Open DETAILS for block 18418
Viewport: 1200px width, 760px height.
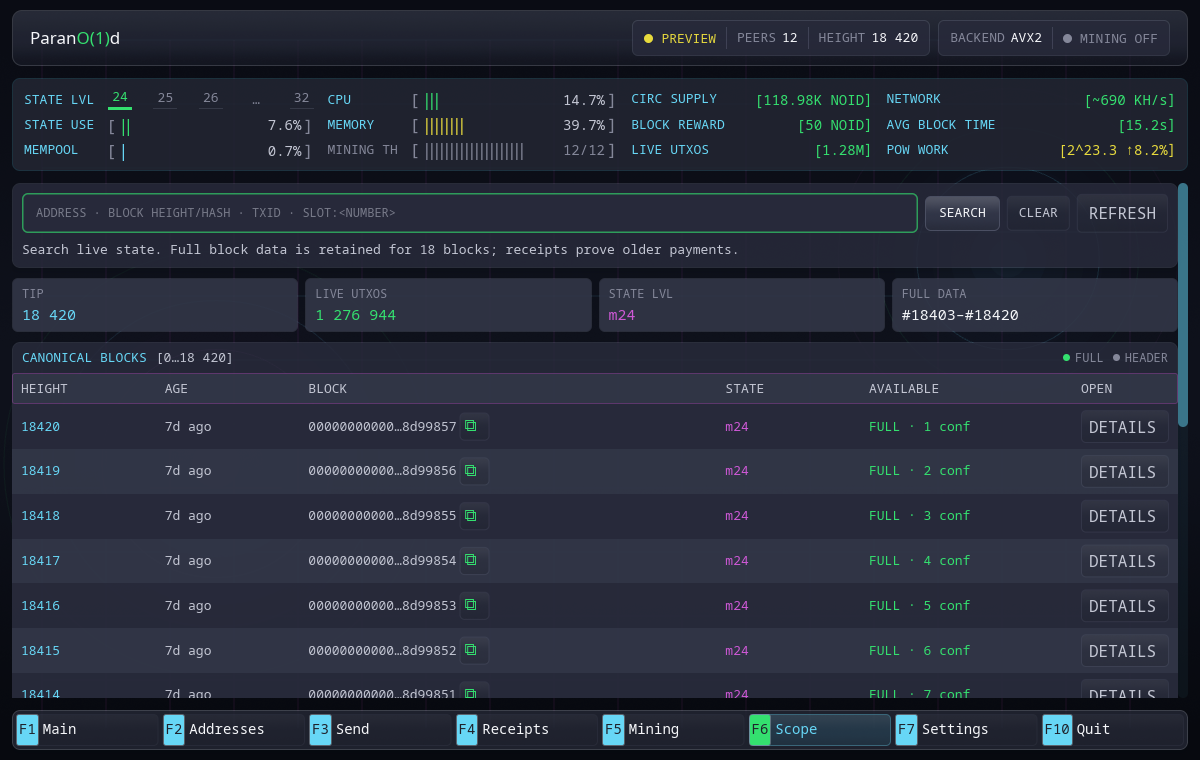coord(1124,516)
